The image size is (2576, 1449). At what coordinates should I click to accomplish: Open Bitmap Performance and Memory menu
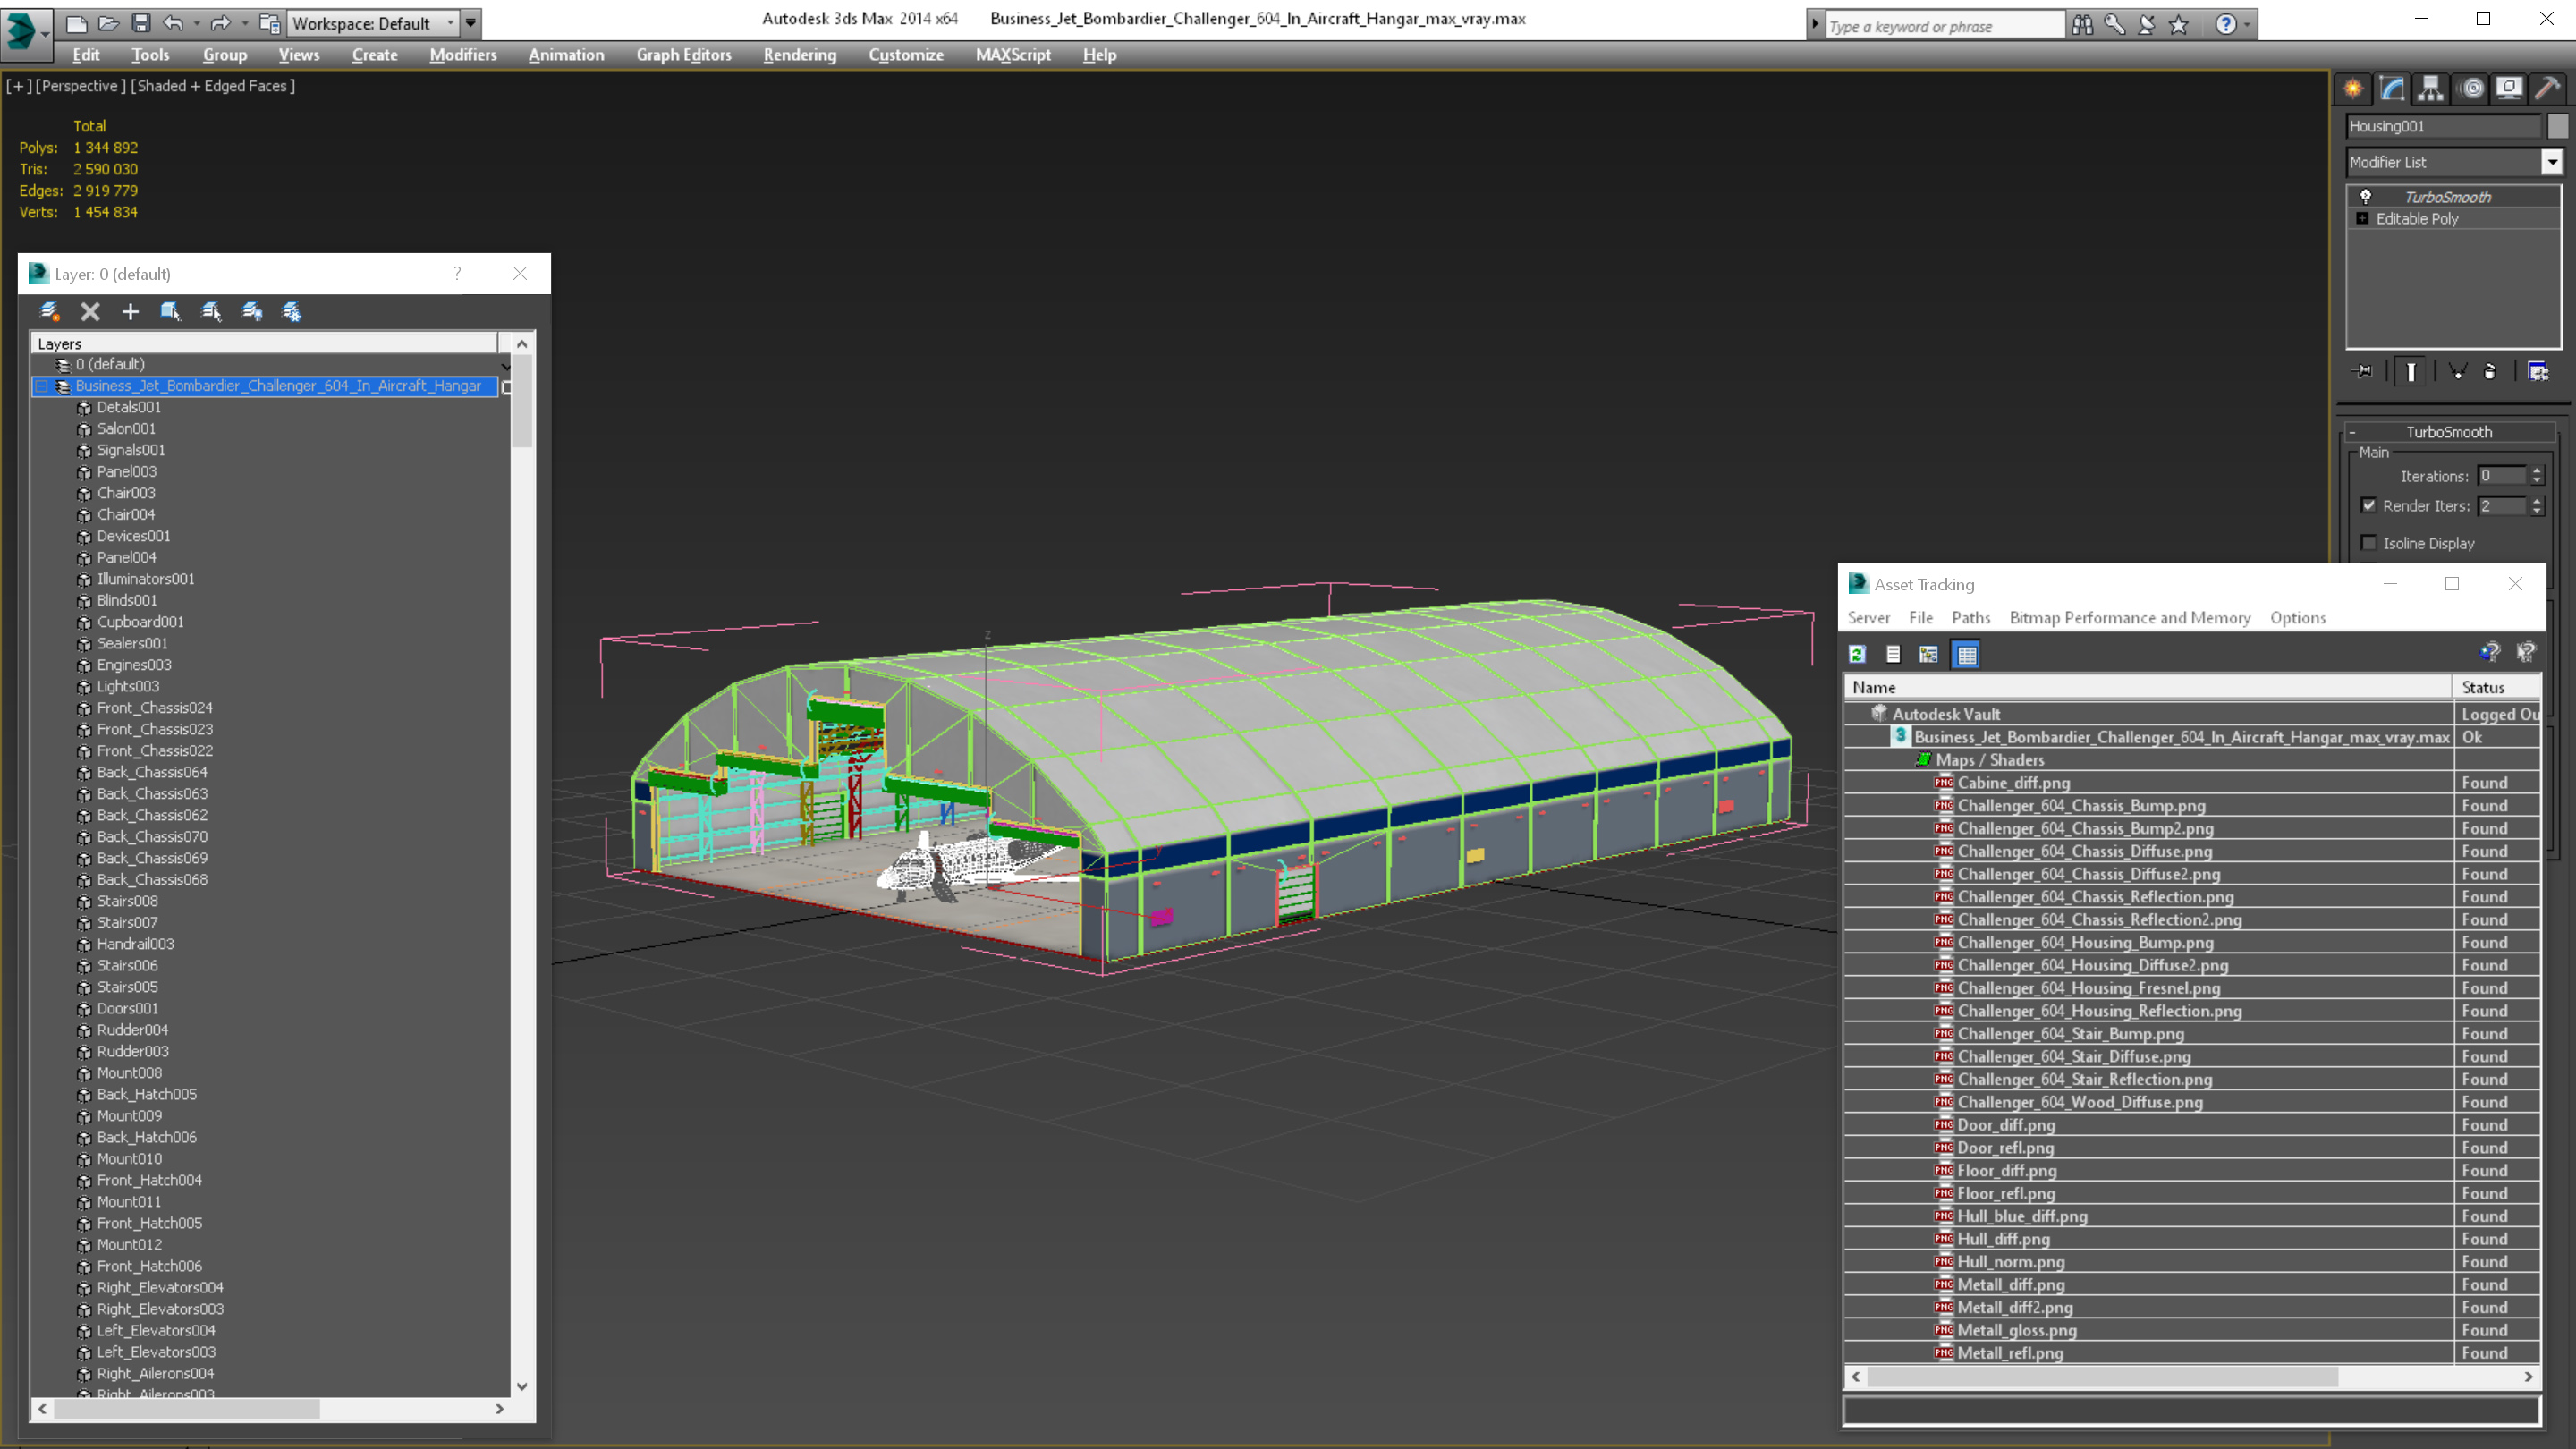[2129, 618]
